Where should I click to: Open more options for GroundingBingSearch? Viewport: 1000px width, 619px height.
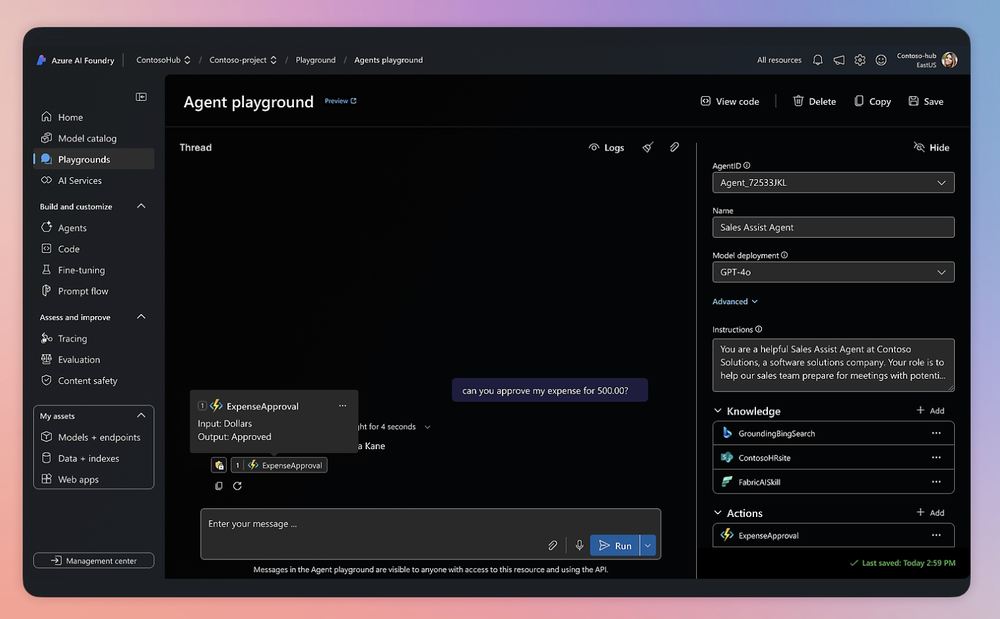coord(936,433)
